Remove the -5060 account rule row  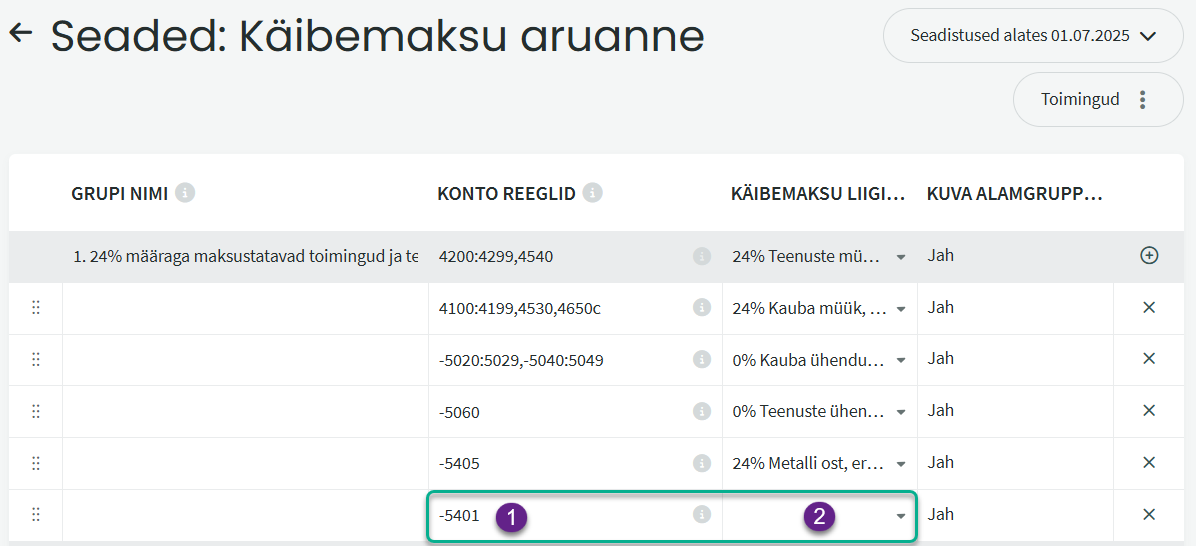tap(1149, 411)
